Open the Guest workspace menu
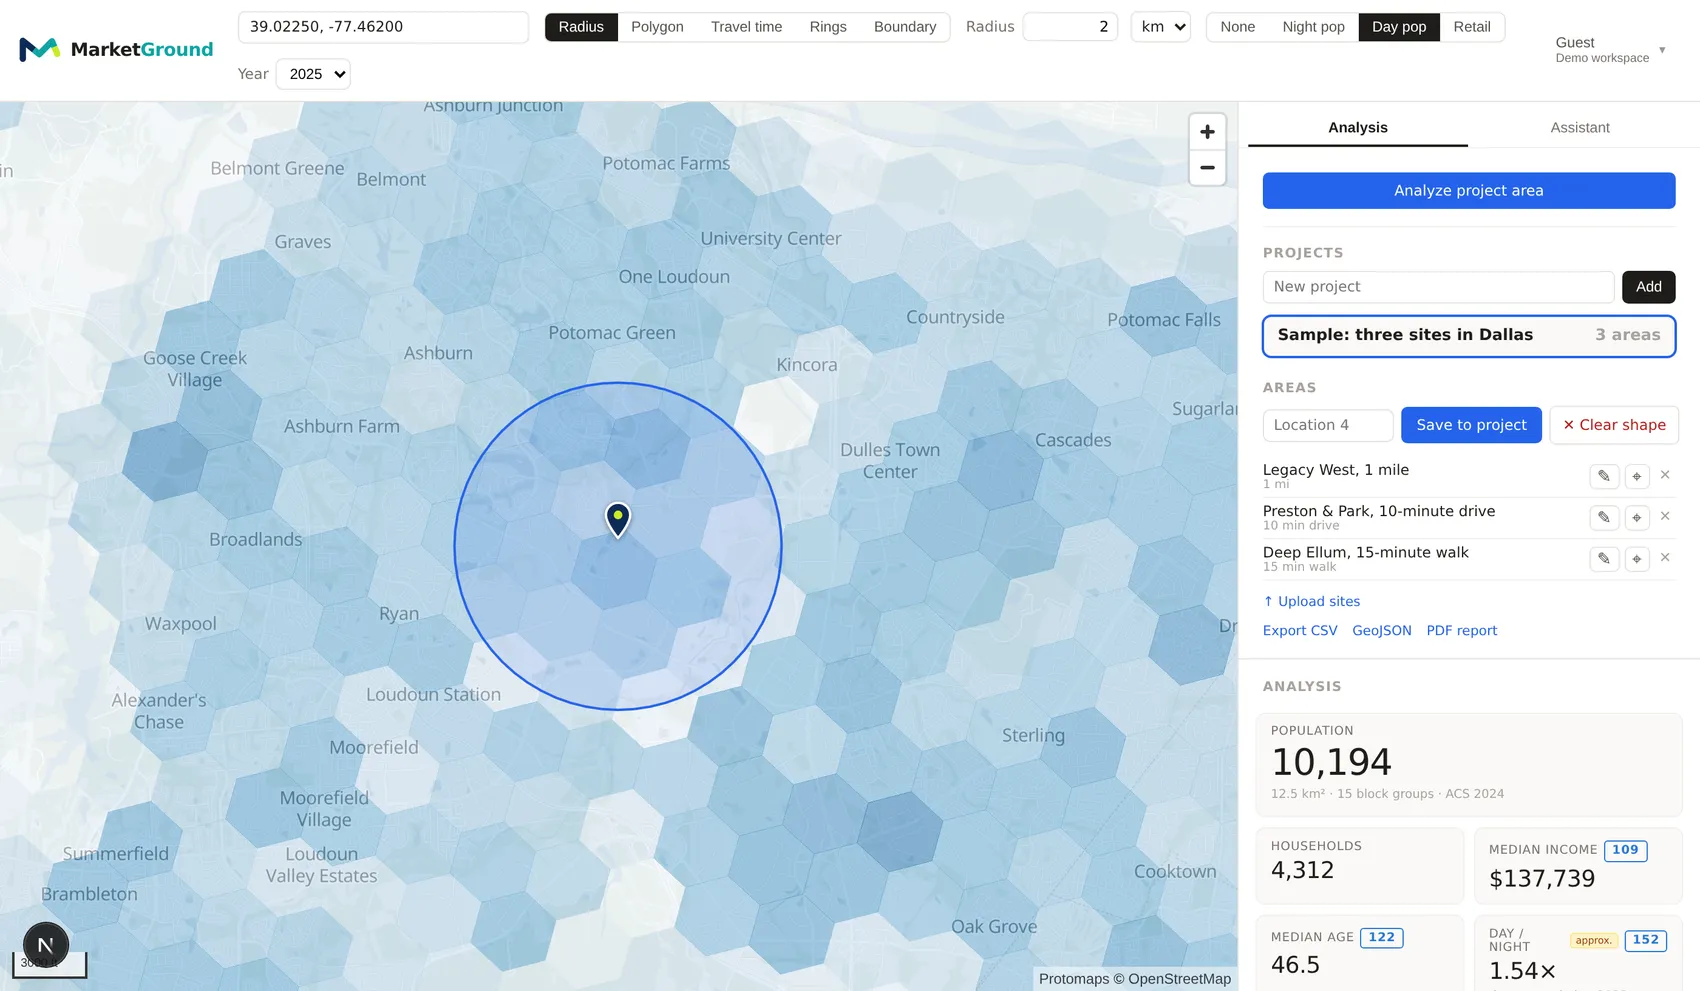This screenshot has height=991, width=1700. point(1610,49)
